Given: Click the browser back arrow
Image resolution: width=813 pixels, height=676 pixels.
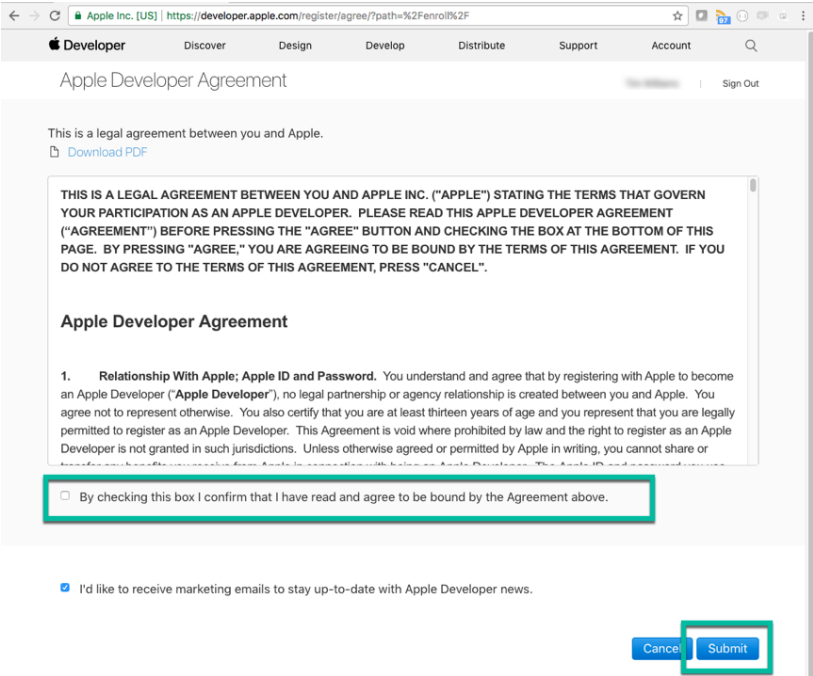Looking at the screenshot, I should (14, 15).
